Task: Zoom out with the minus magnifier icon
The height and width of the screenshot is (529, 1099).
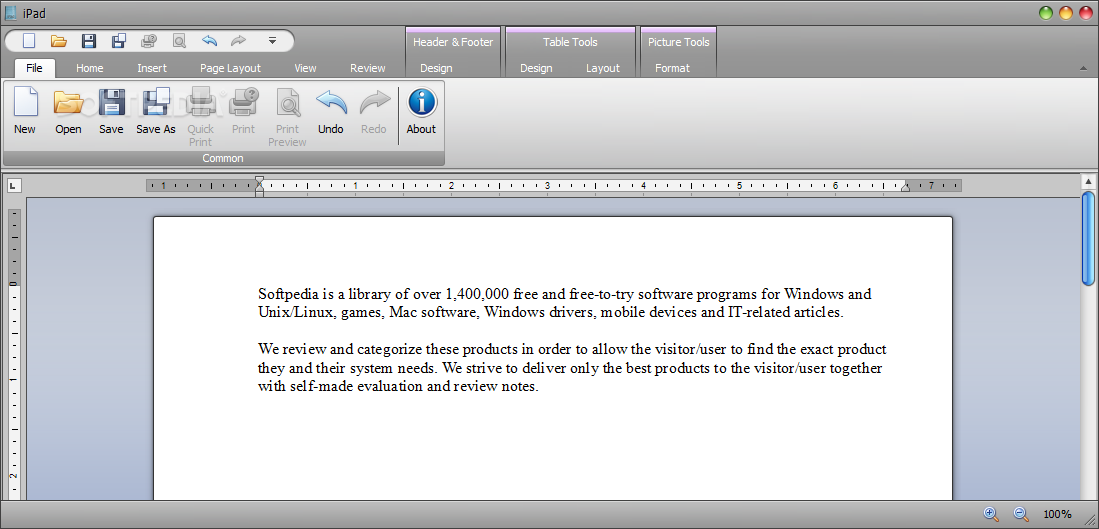Action: [x=1021, y=514]
